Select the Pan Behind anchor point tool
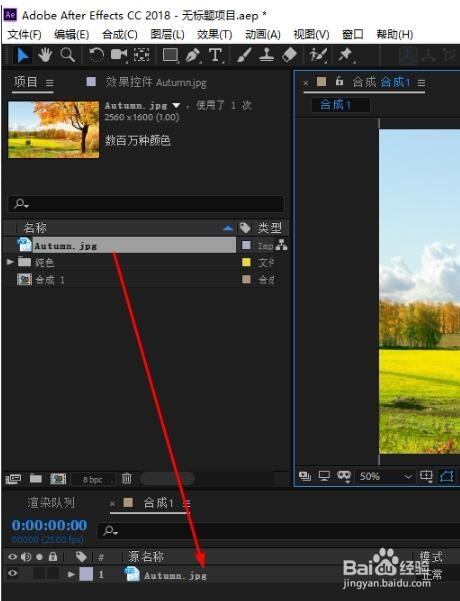 tap(141, 55)
